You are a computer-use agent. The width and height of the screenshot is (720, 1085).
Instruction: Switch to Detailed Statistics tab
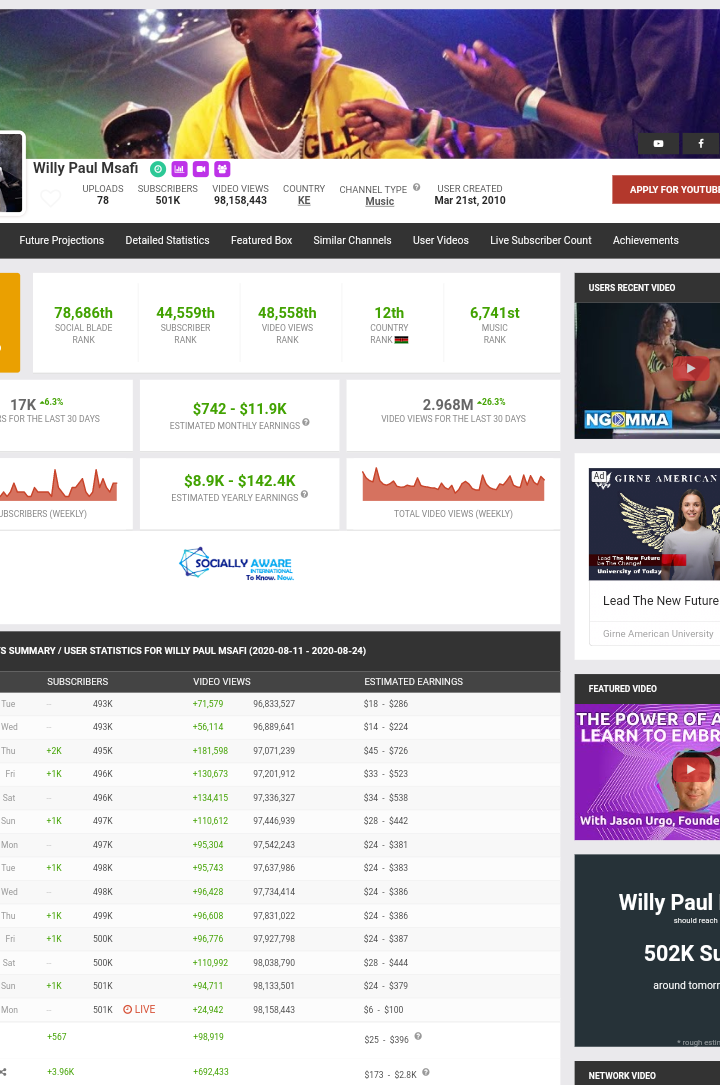coord(167,241)
